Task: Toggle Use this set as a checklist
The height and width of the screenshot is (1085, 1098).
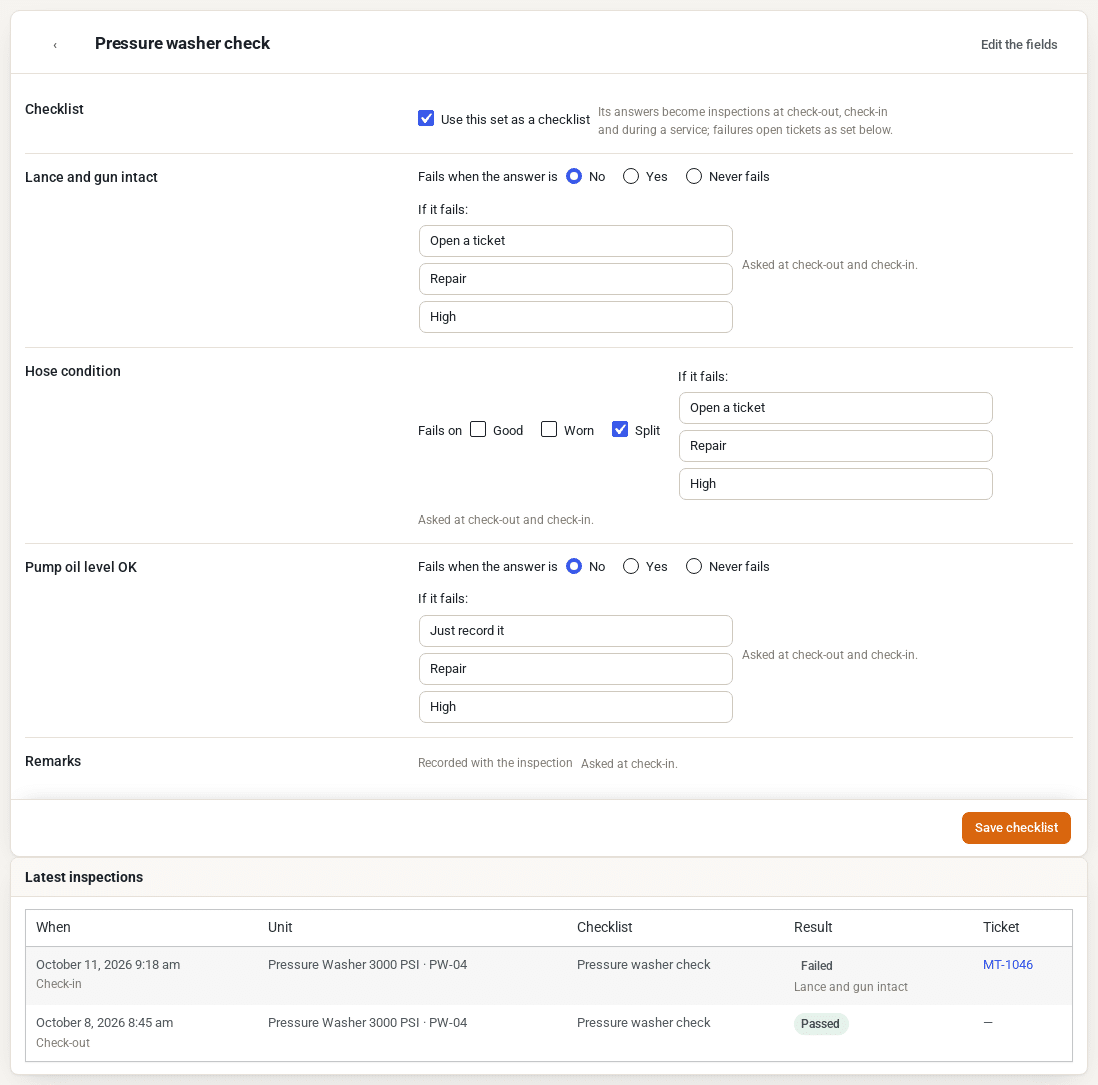Action: coord(426,118)
